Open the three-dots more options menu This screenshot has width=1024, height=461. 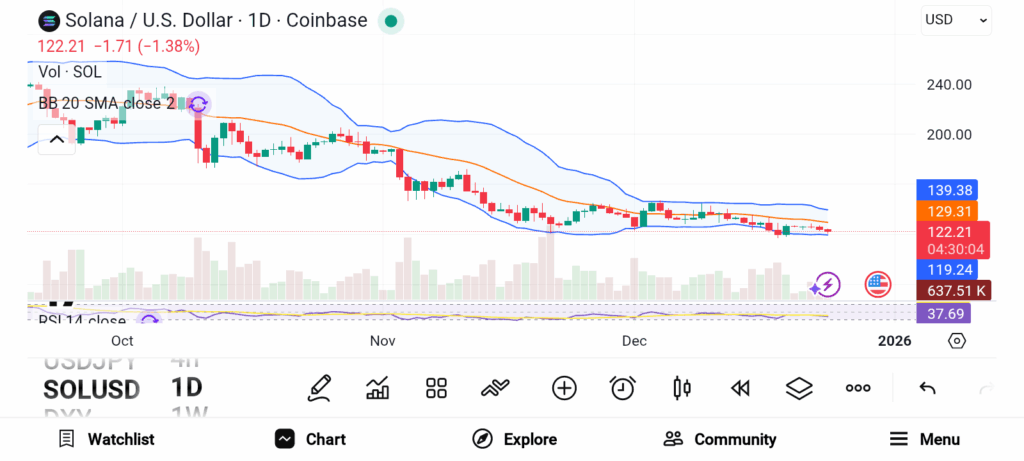pos(858,388)
